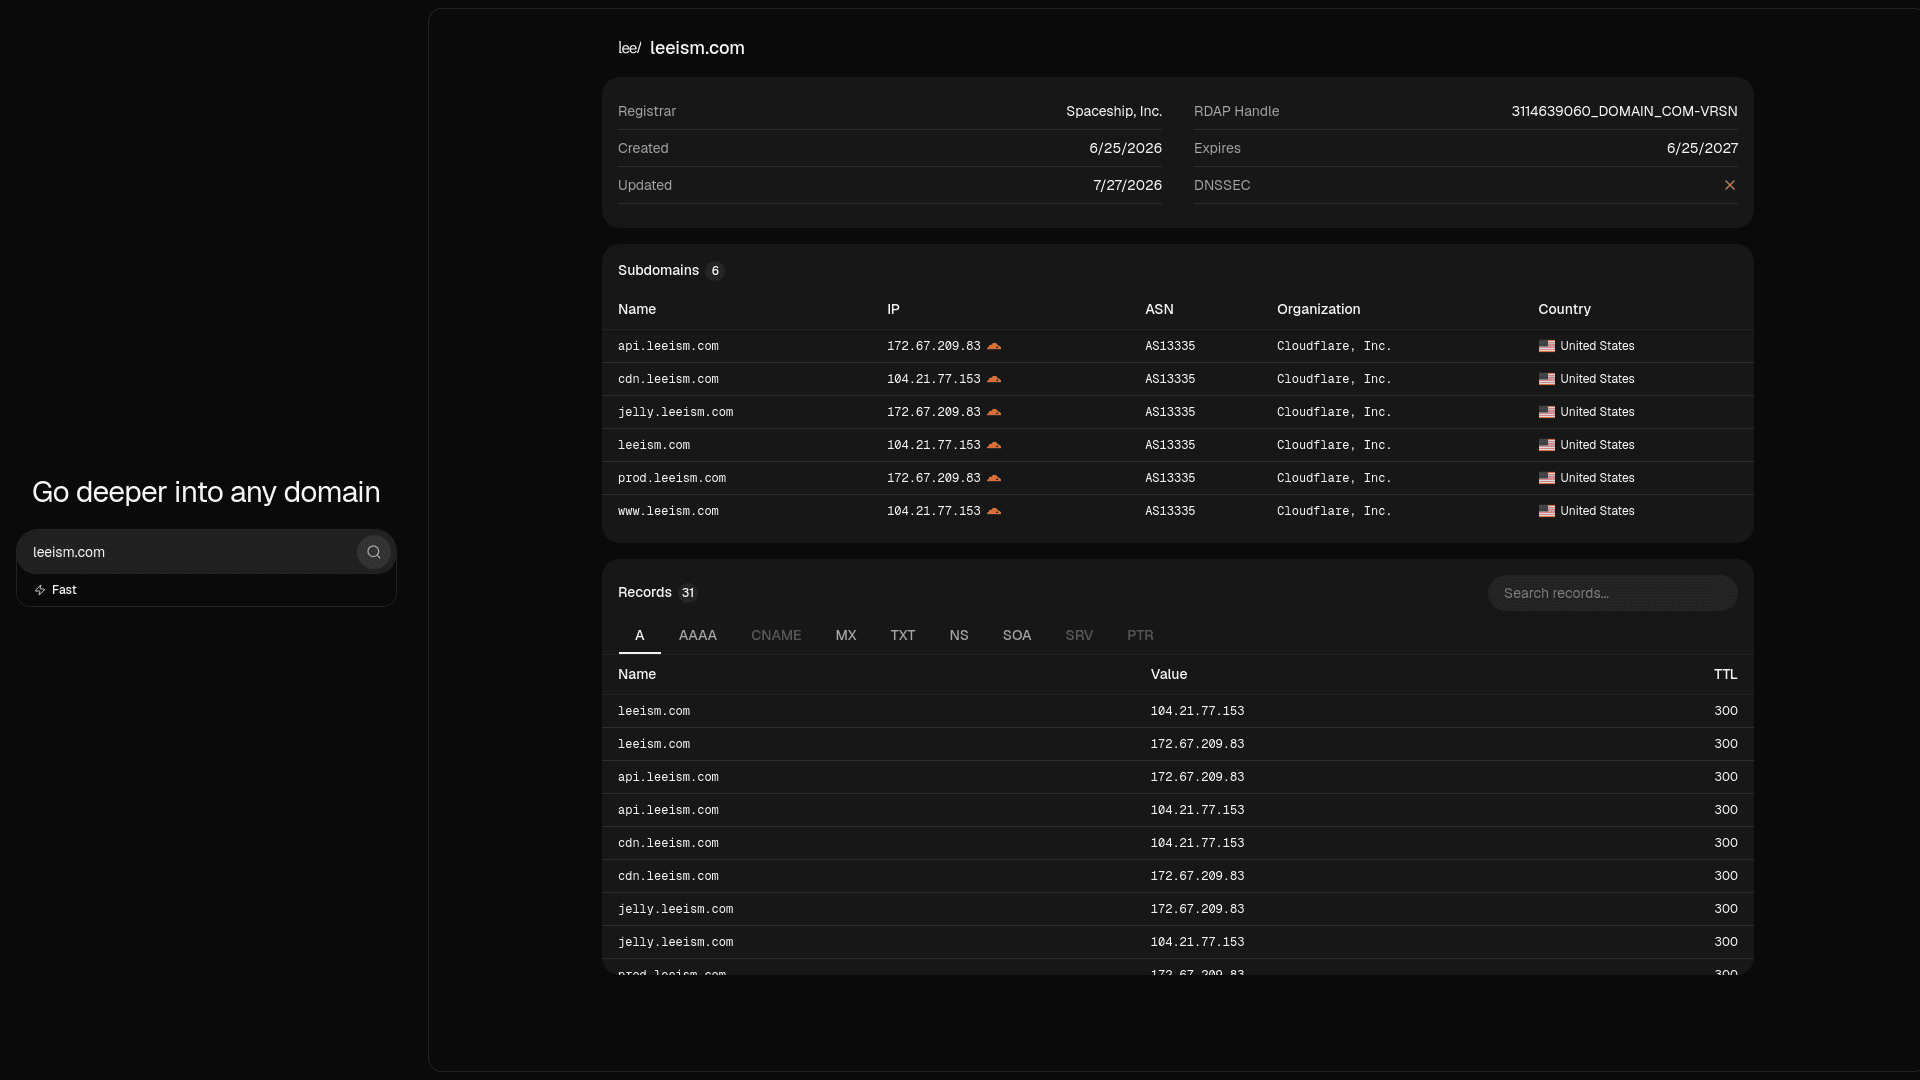Click the Subdomains count badge 6
Screen dimensions: 1920x1080
pos(715,271)
